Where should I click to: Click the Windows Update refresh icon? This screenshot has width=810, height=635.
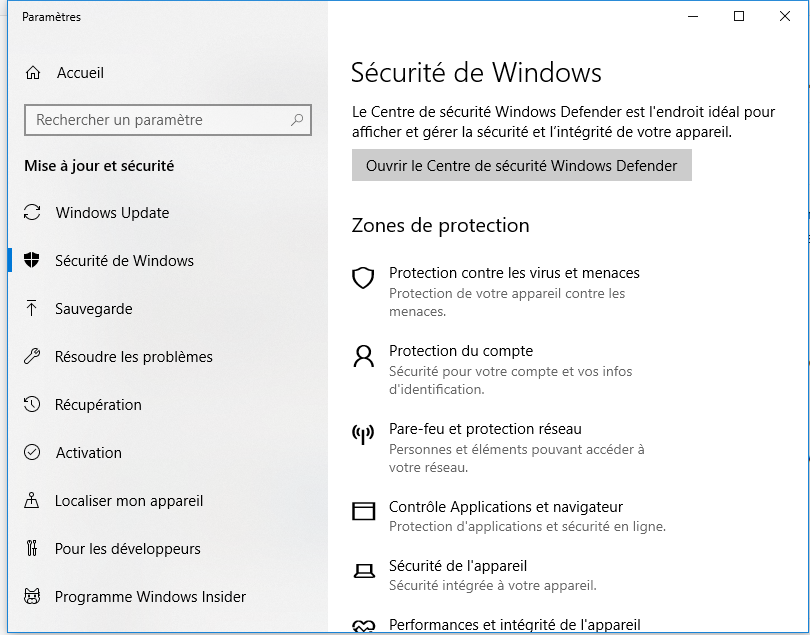[32, 212]
